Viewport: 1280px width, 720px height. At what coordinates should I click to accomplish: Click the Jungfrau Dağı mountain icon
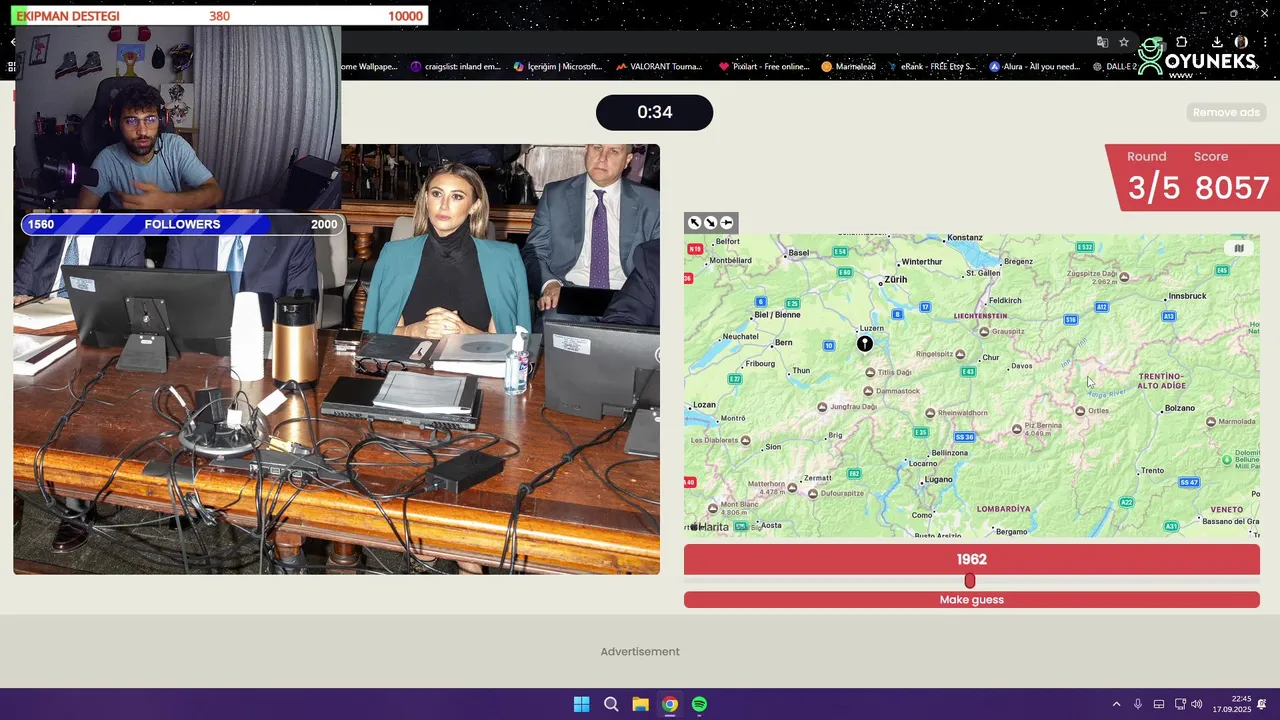[x=822, y=407]
